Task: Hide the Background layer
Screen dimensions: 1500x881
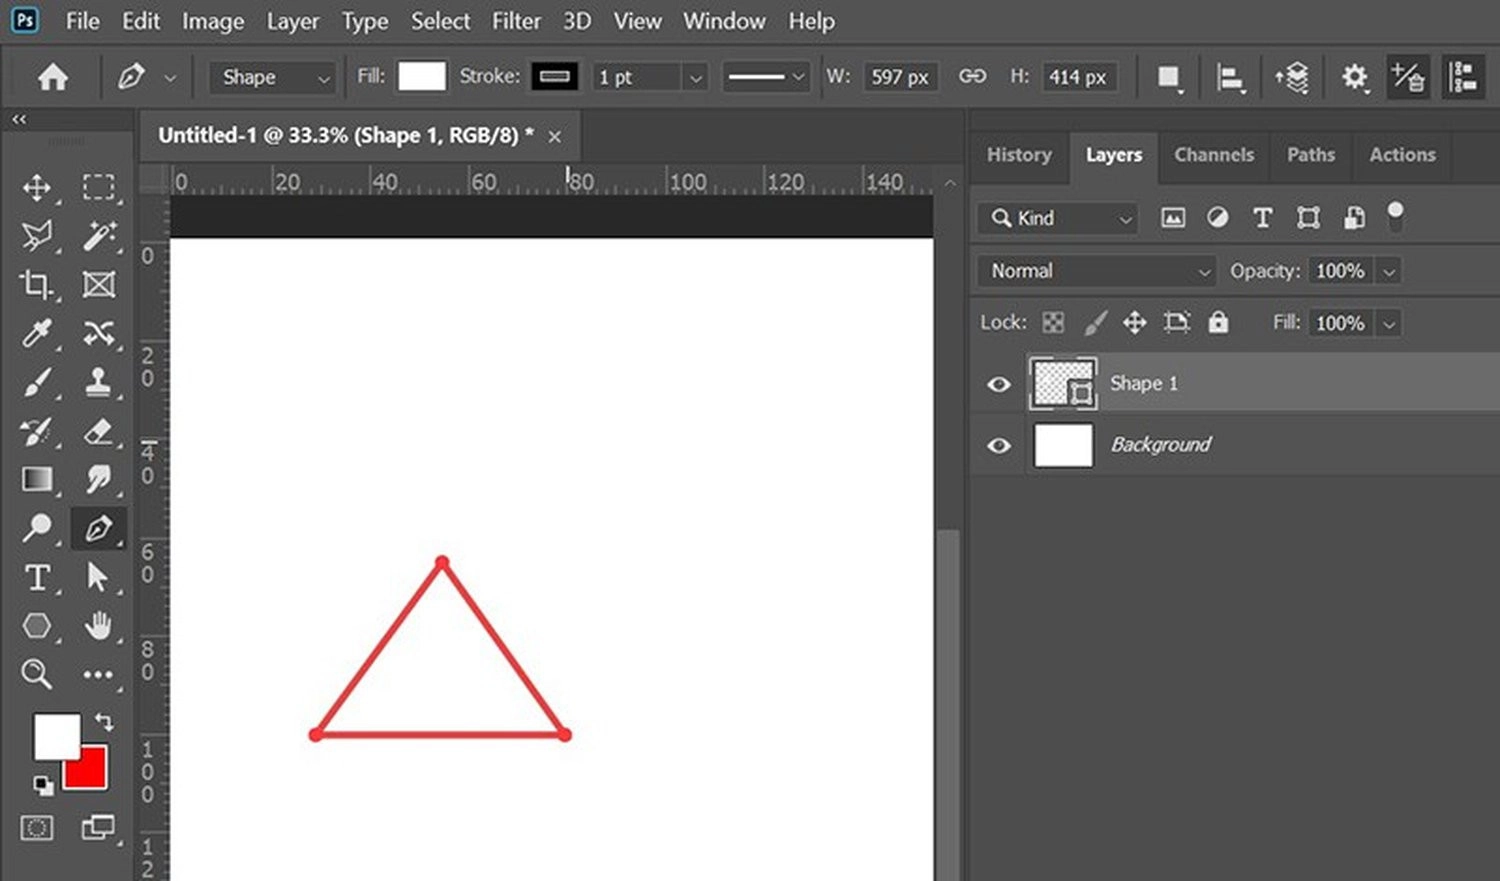Action: [998, 445]
